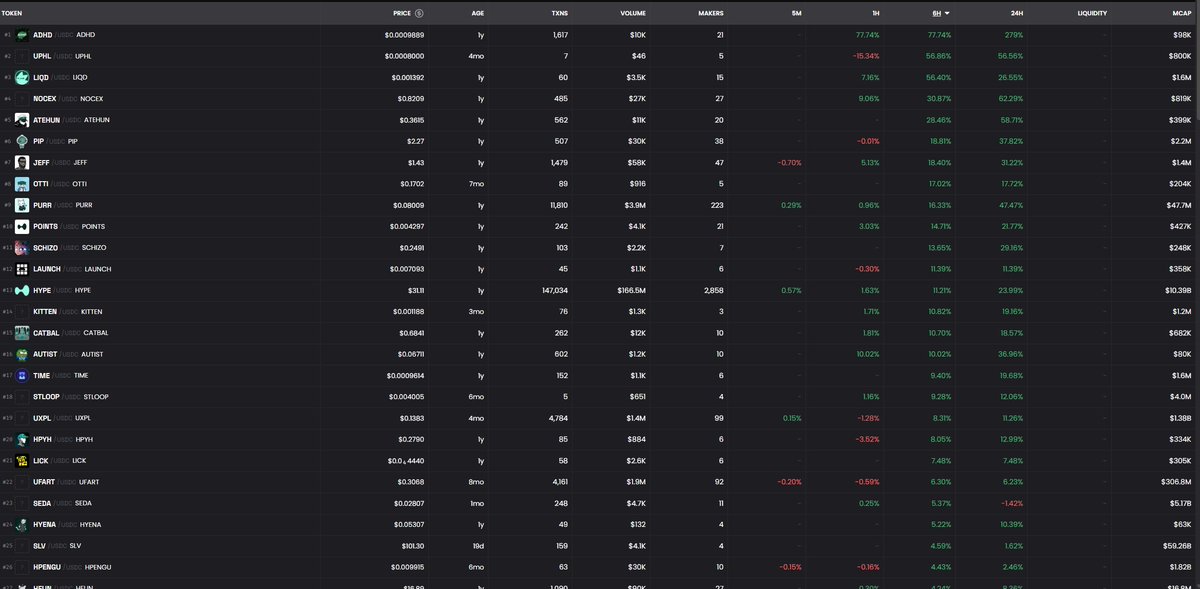Open the UPHL / USDC pair row

click(600, 56)
